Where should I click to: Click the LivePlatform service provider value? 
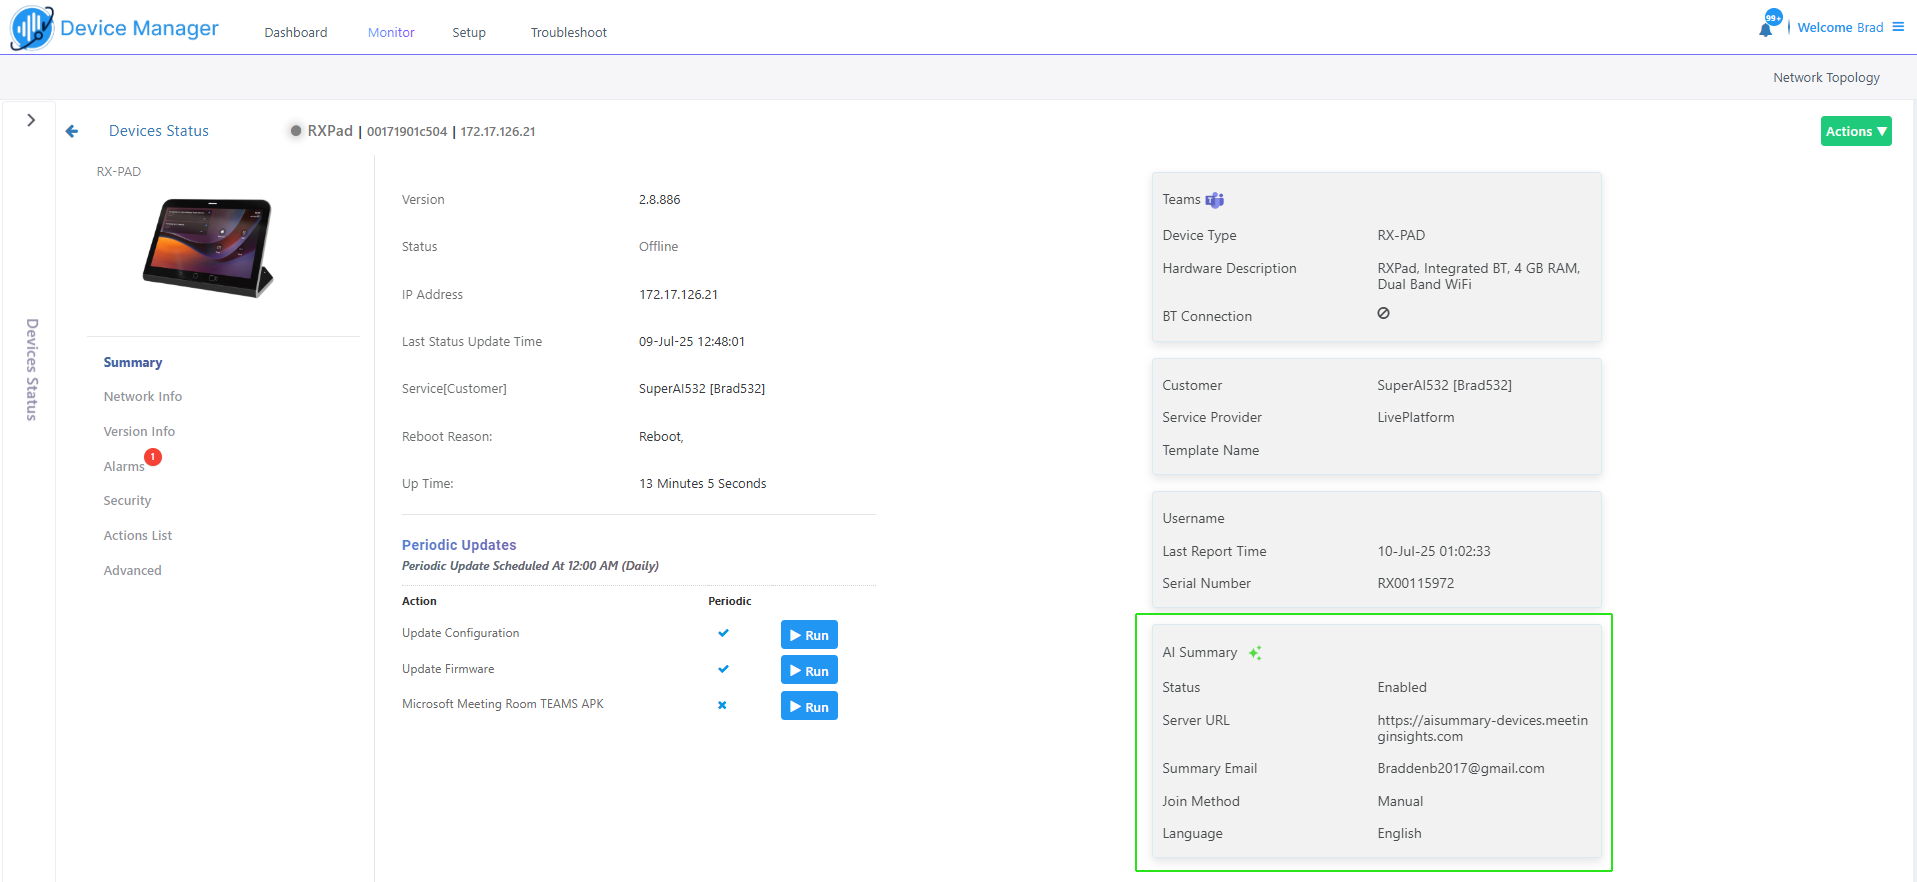pyautogui.click(x=1416, y=418)
